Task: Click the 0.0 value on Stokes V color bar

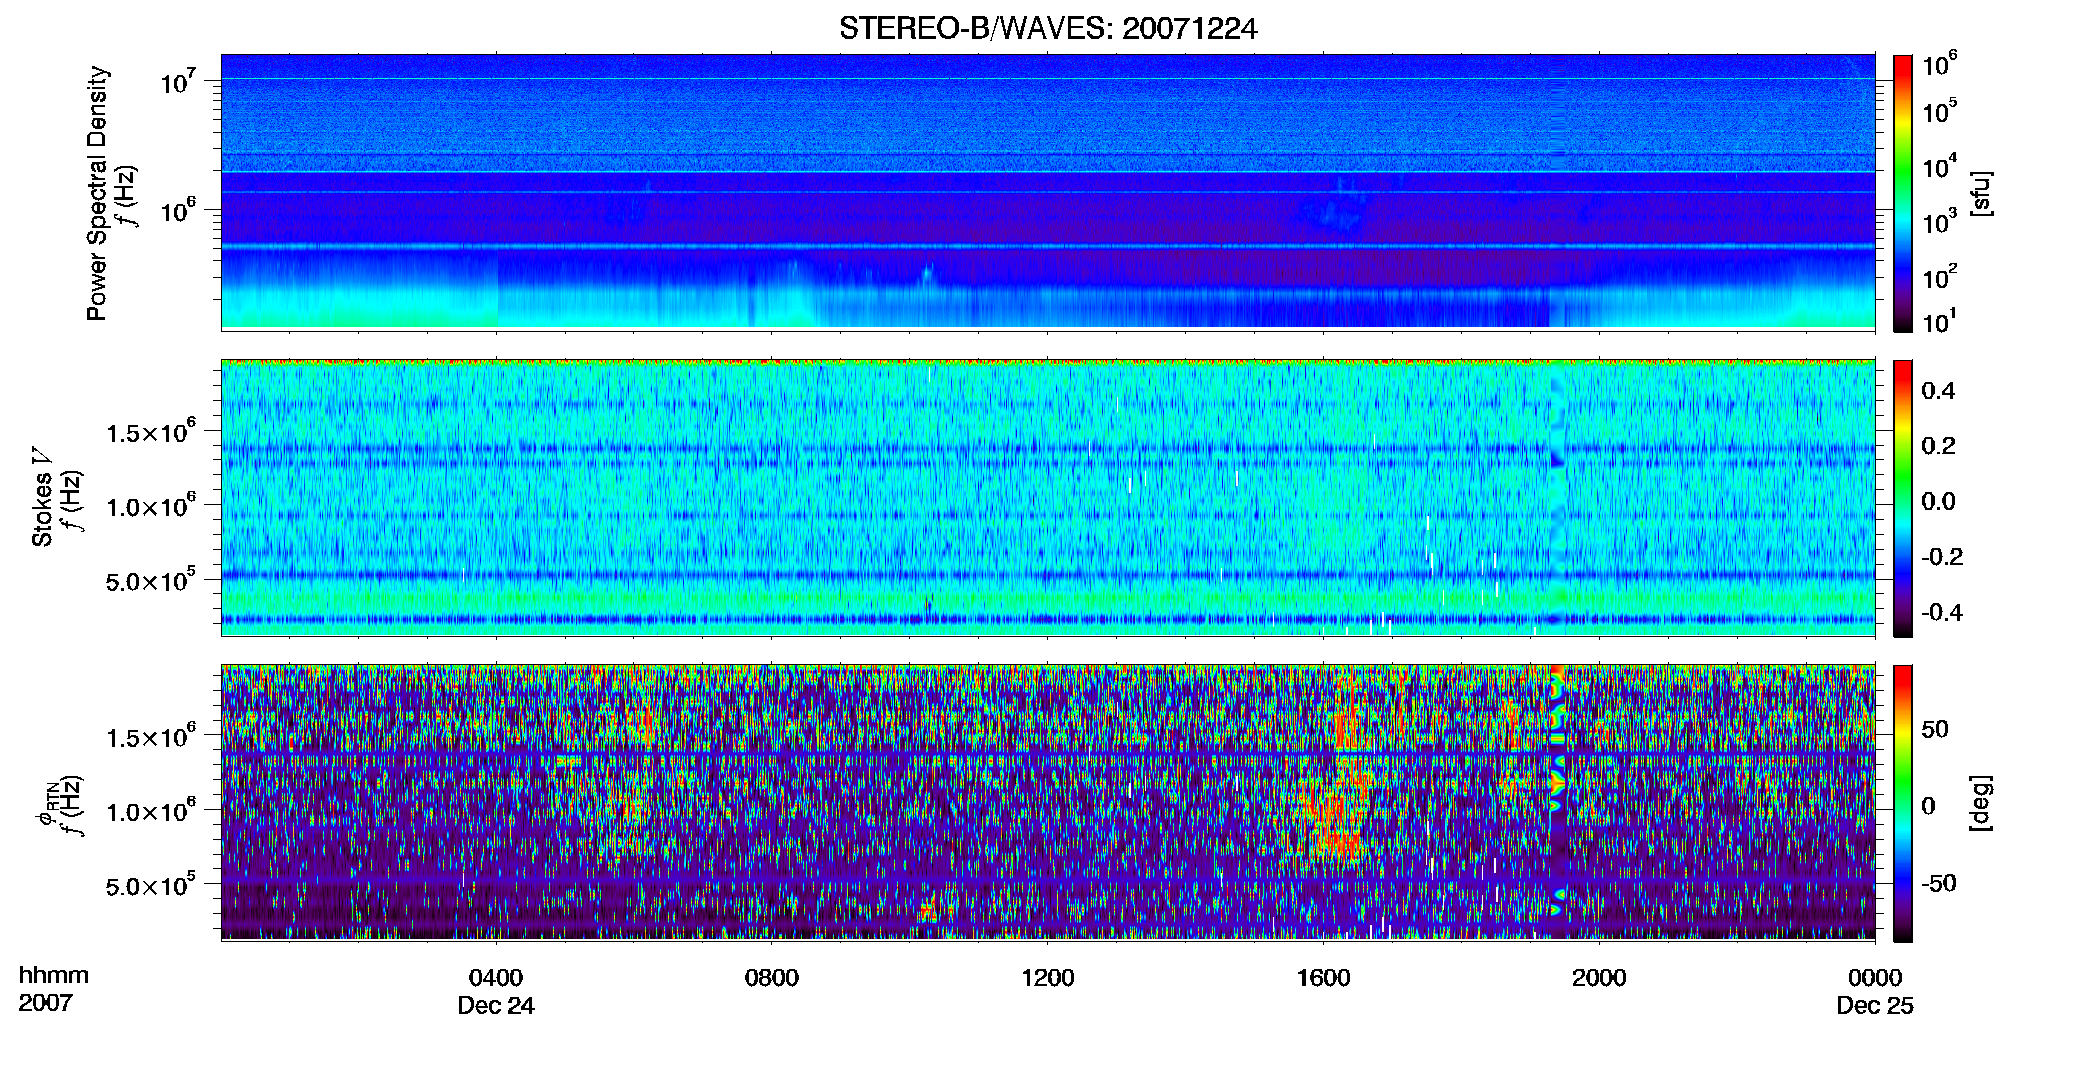Action: (x=1938, y=501)
